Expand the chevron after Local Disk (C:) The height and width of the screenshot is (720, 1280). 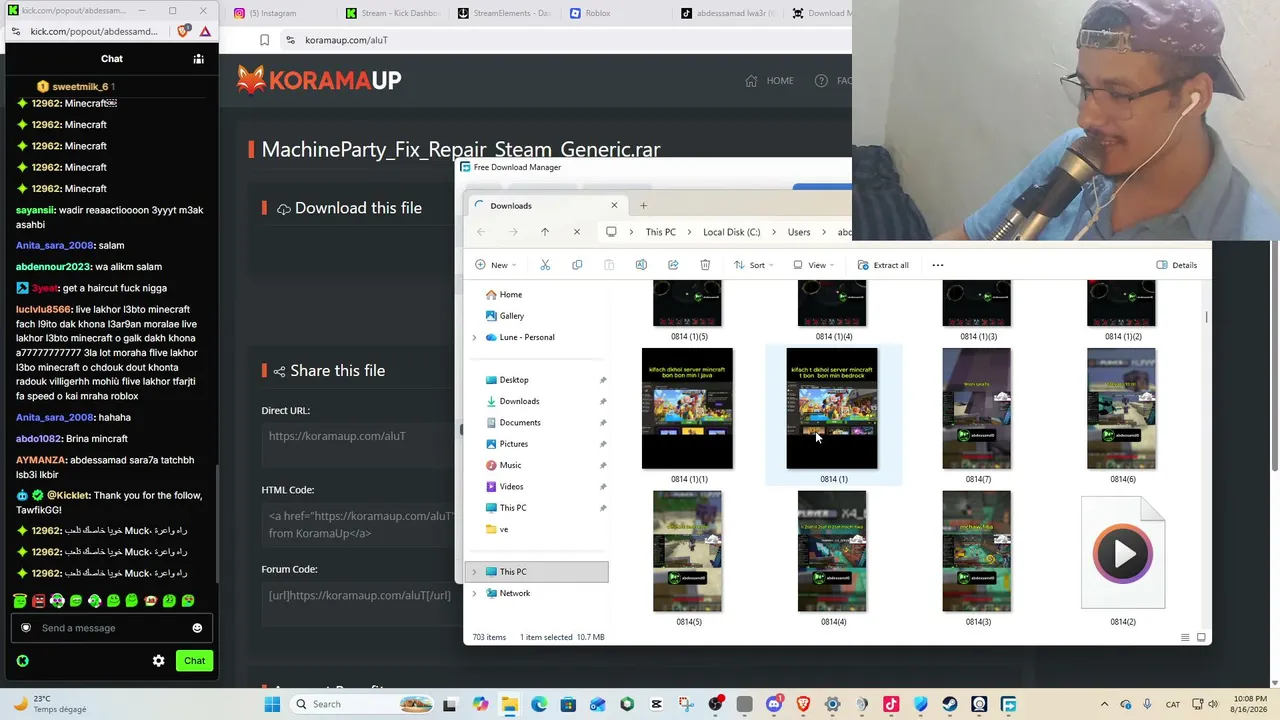pyautogui.click(x=773, y=232)
